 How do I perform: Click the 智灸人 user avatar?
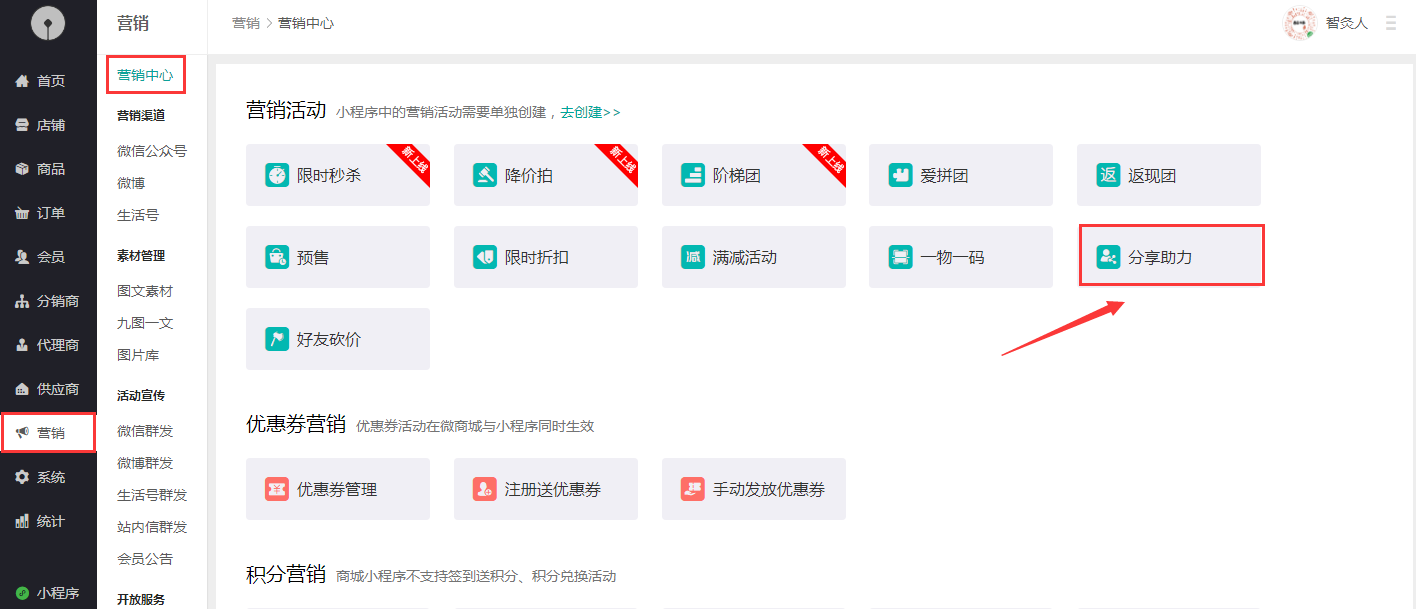(1299, 23)
